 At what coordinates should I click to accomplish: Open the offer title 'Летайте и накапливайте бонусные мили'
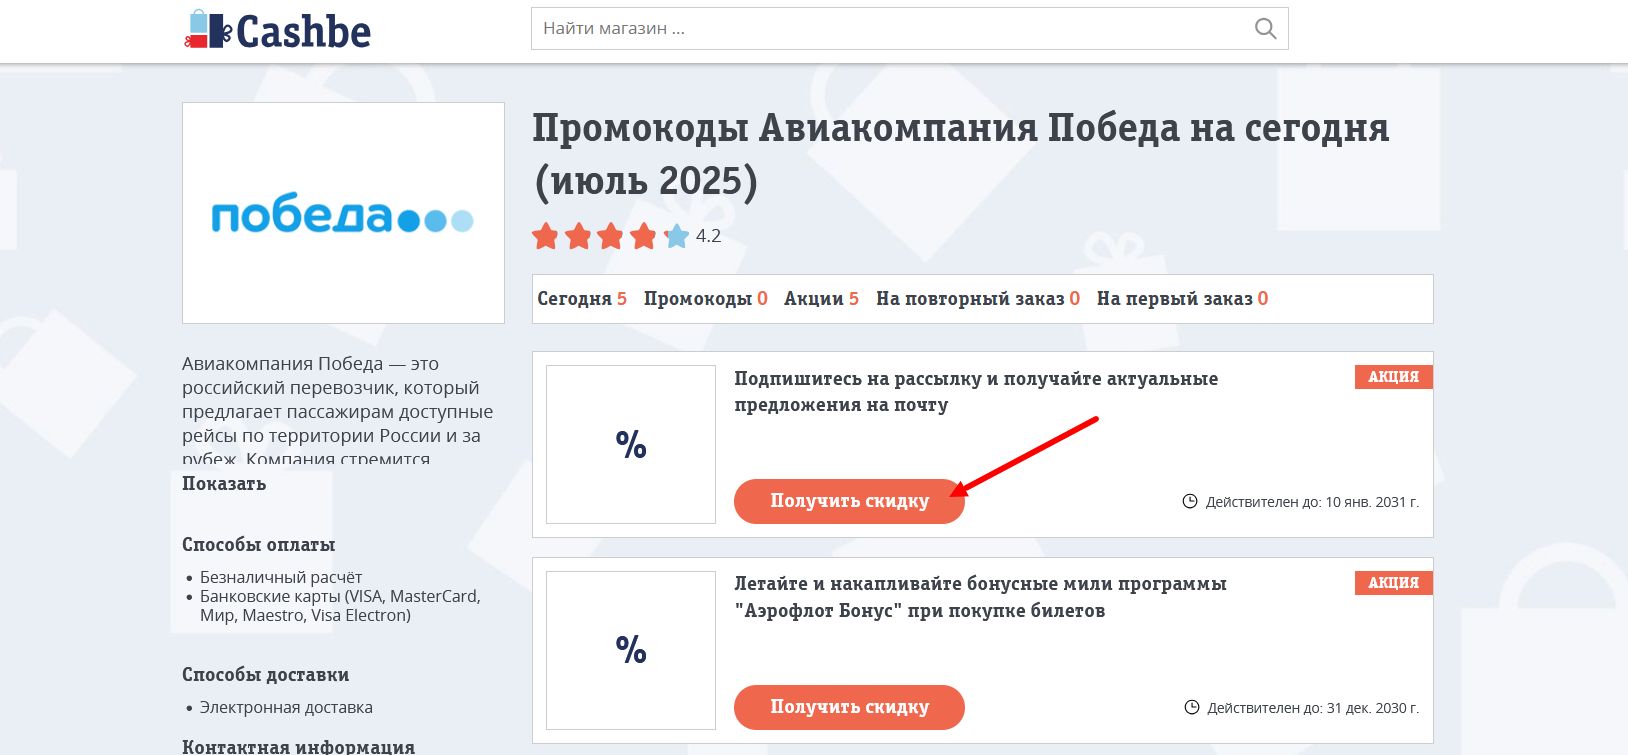[980, 597]
